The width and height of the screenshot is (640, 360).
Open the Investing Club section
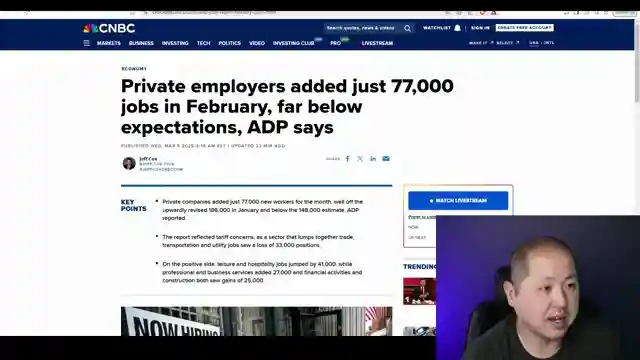[x=293, y=43]
